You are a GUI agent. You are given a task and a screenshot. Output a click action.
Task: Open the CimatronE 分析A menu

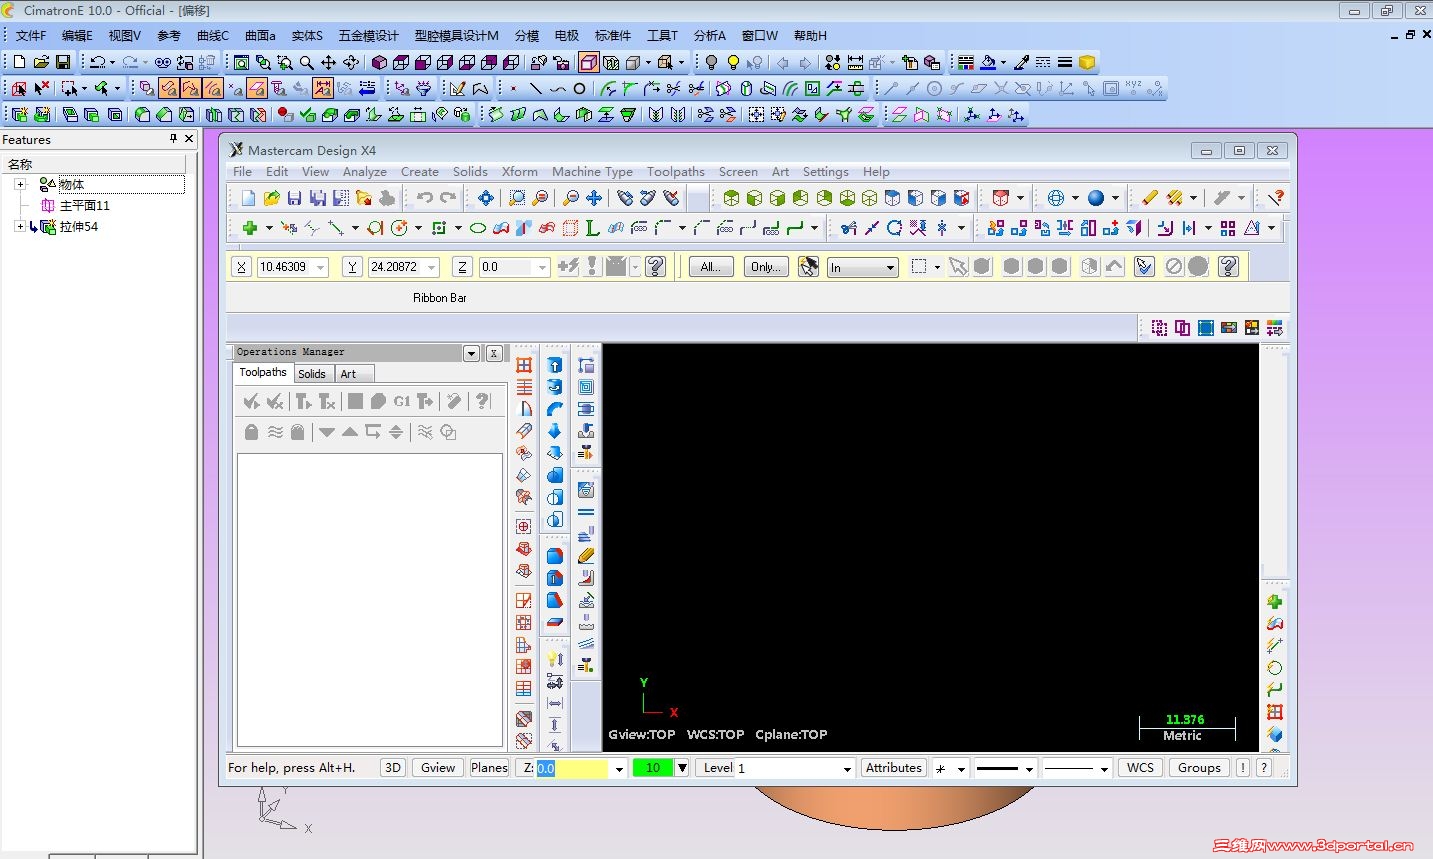click(x=710, y=36)
